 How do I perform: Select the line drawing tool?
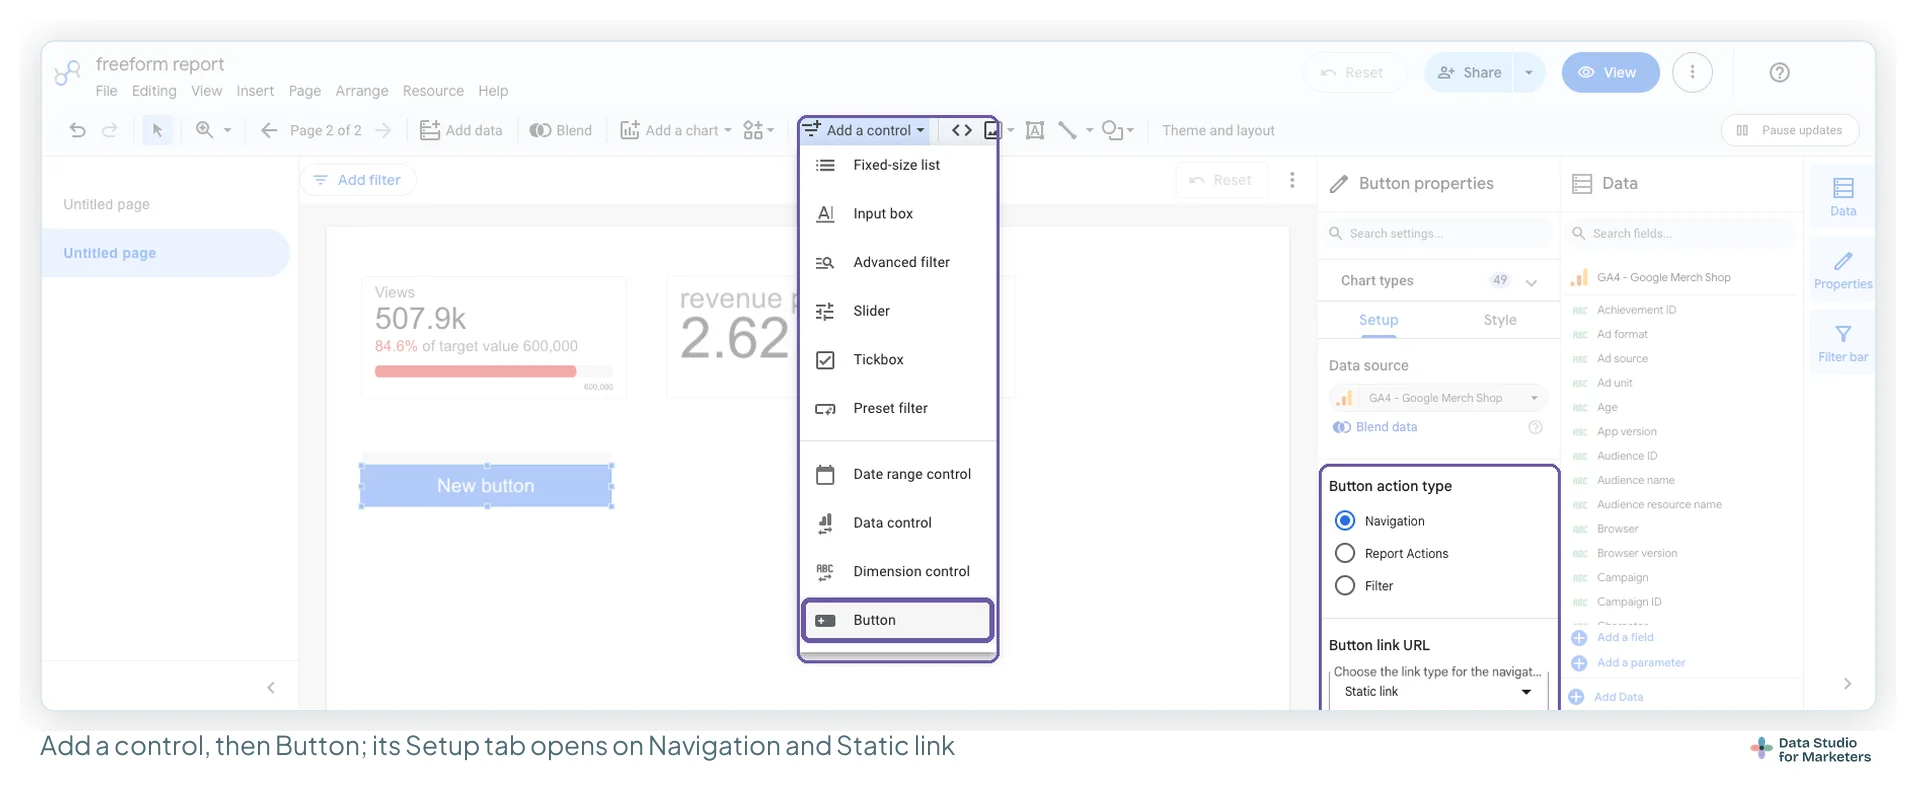[1068, 130]
